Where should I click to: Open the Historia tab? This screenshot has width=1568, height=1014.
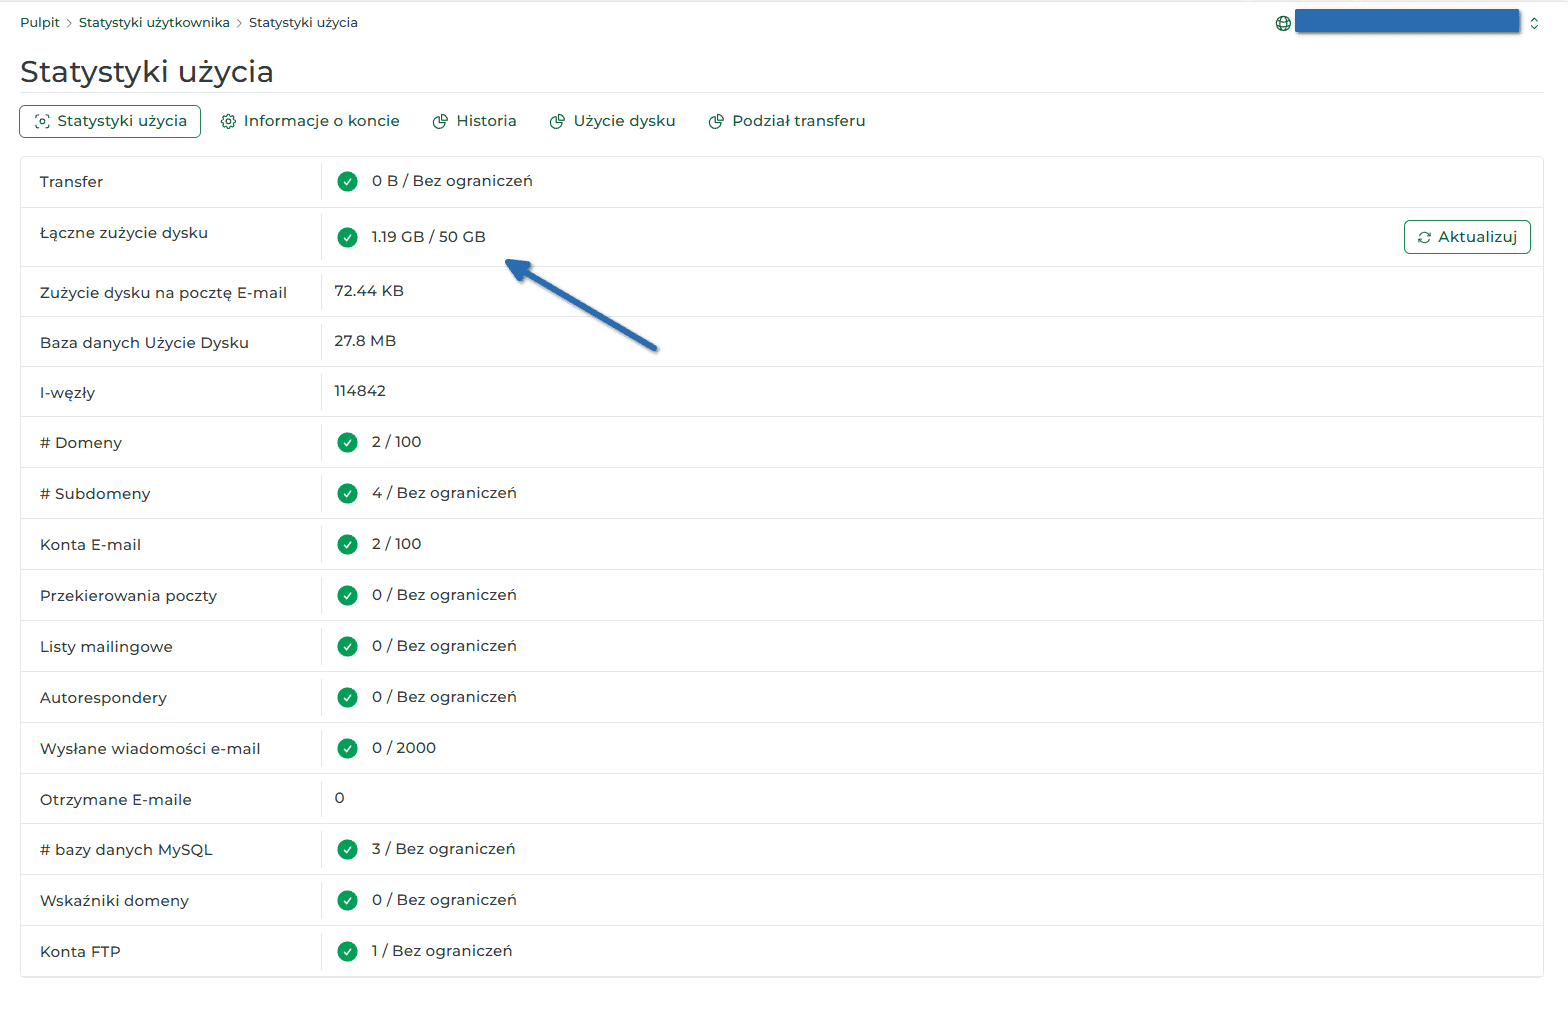[x=474, y=121]
